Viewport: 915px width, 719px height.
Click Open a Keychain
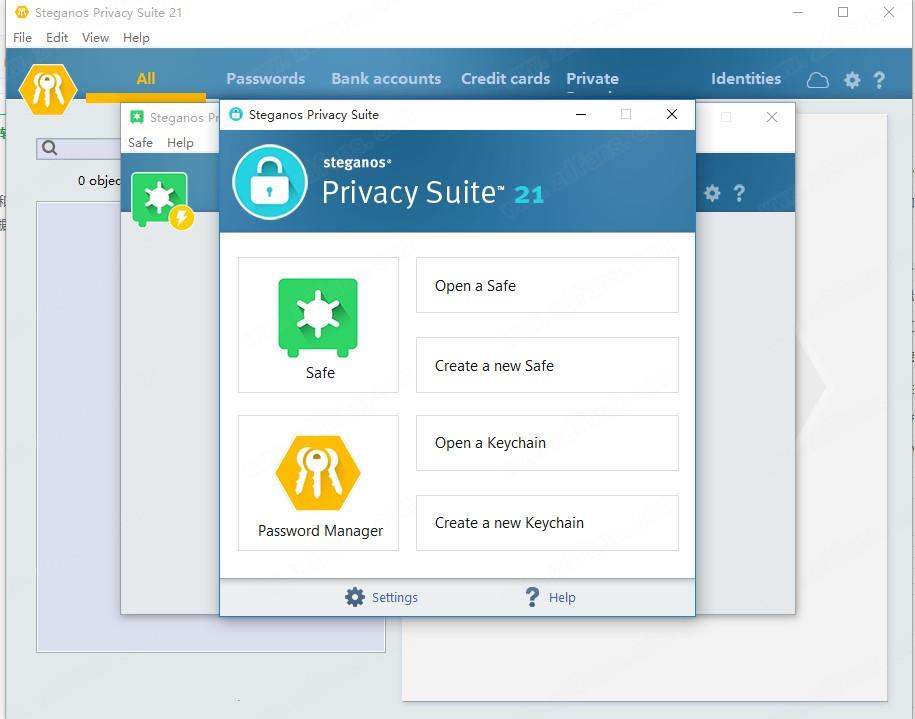tap(547, 443)
